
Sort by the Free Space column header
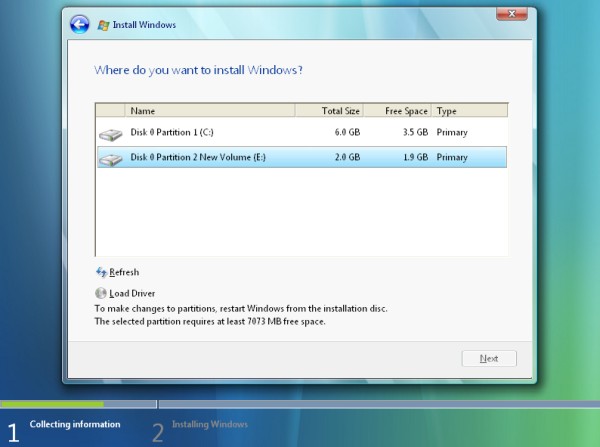coord(397,111)
